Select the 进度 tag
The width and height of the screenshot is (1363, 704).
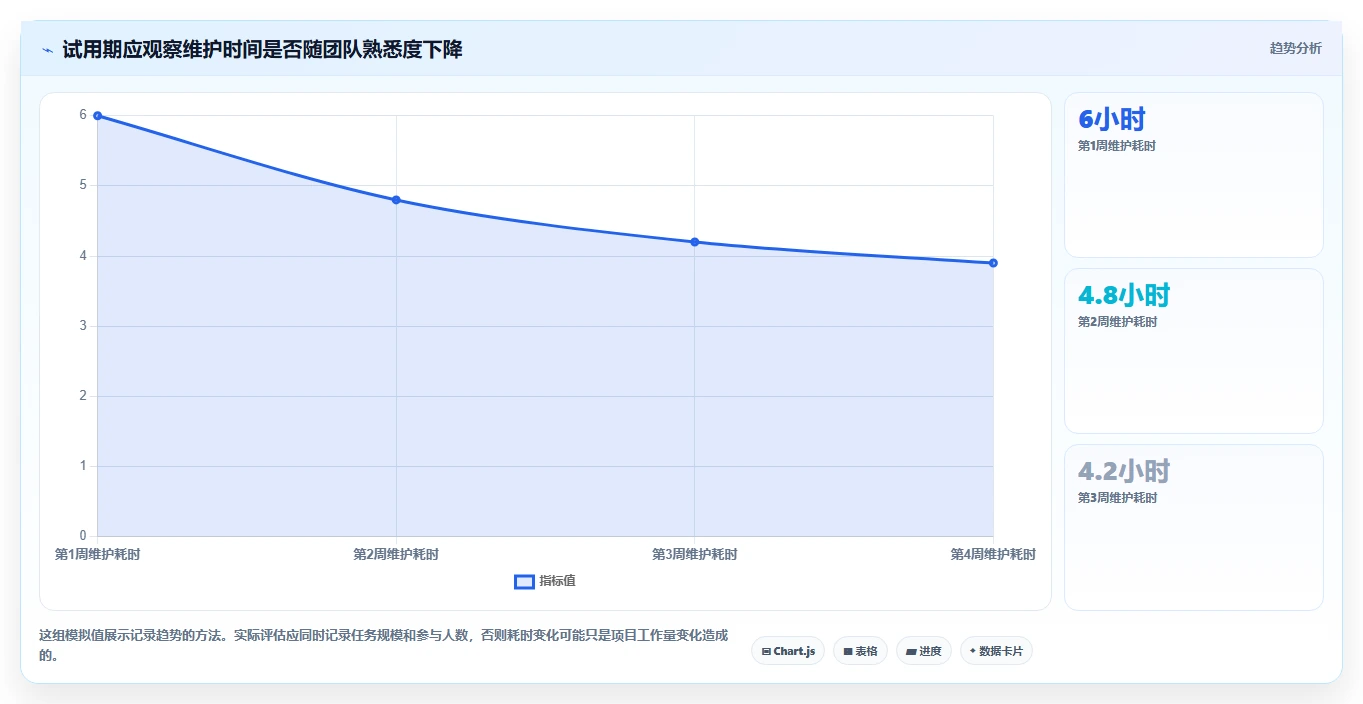(x=923, y=651)
